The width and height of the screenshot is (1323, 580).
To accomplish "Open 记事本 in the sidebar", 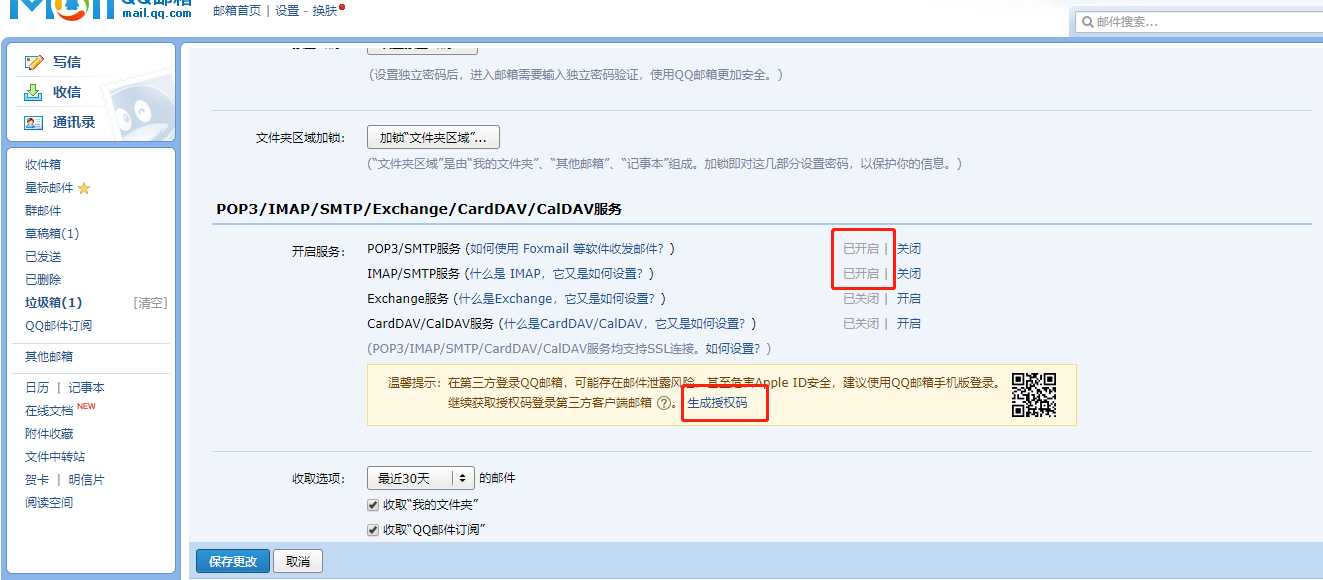I will pos(86,388).
